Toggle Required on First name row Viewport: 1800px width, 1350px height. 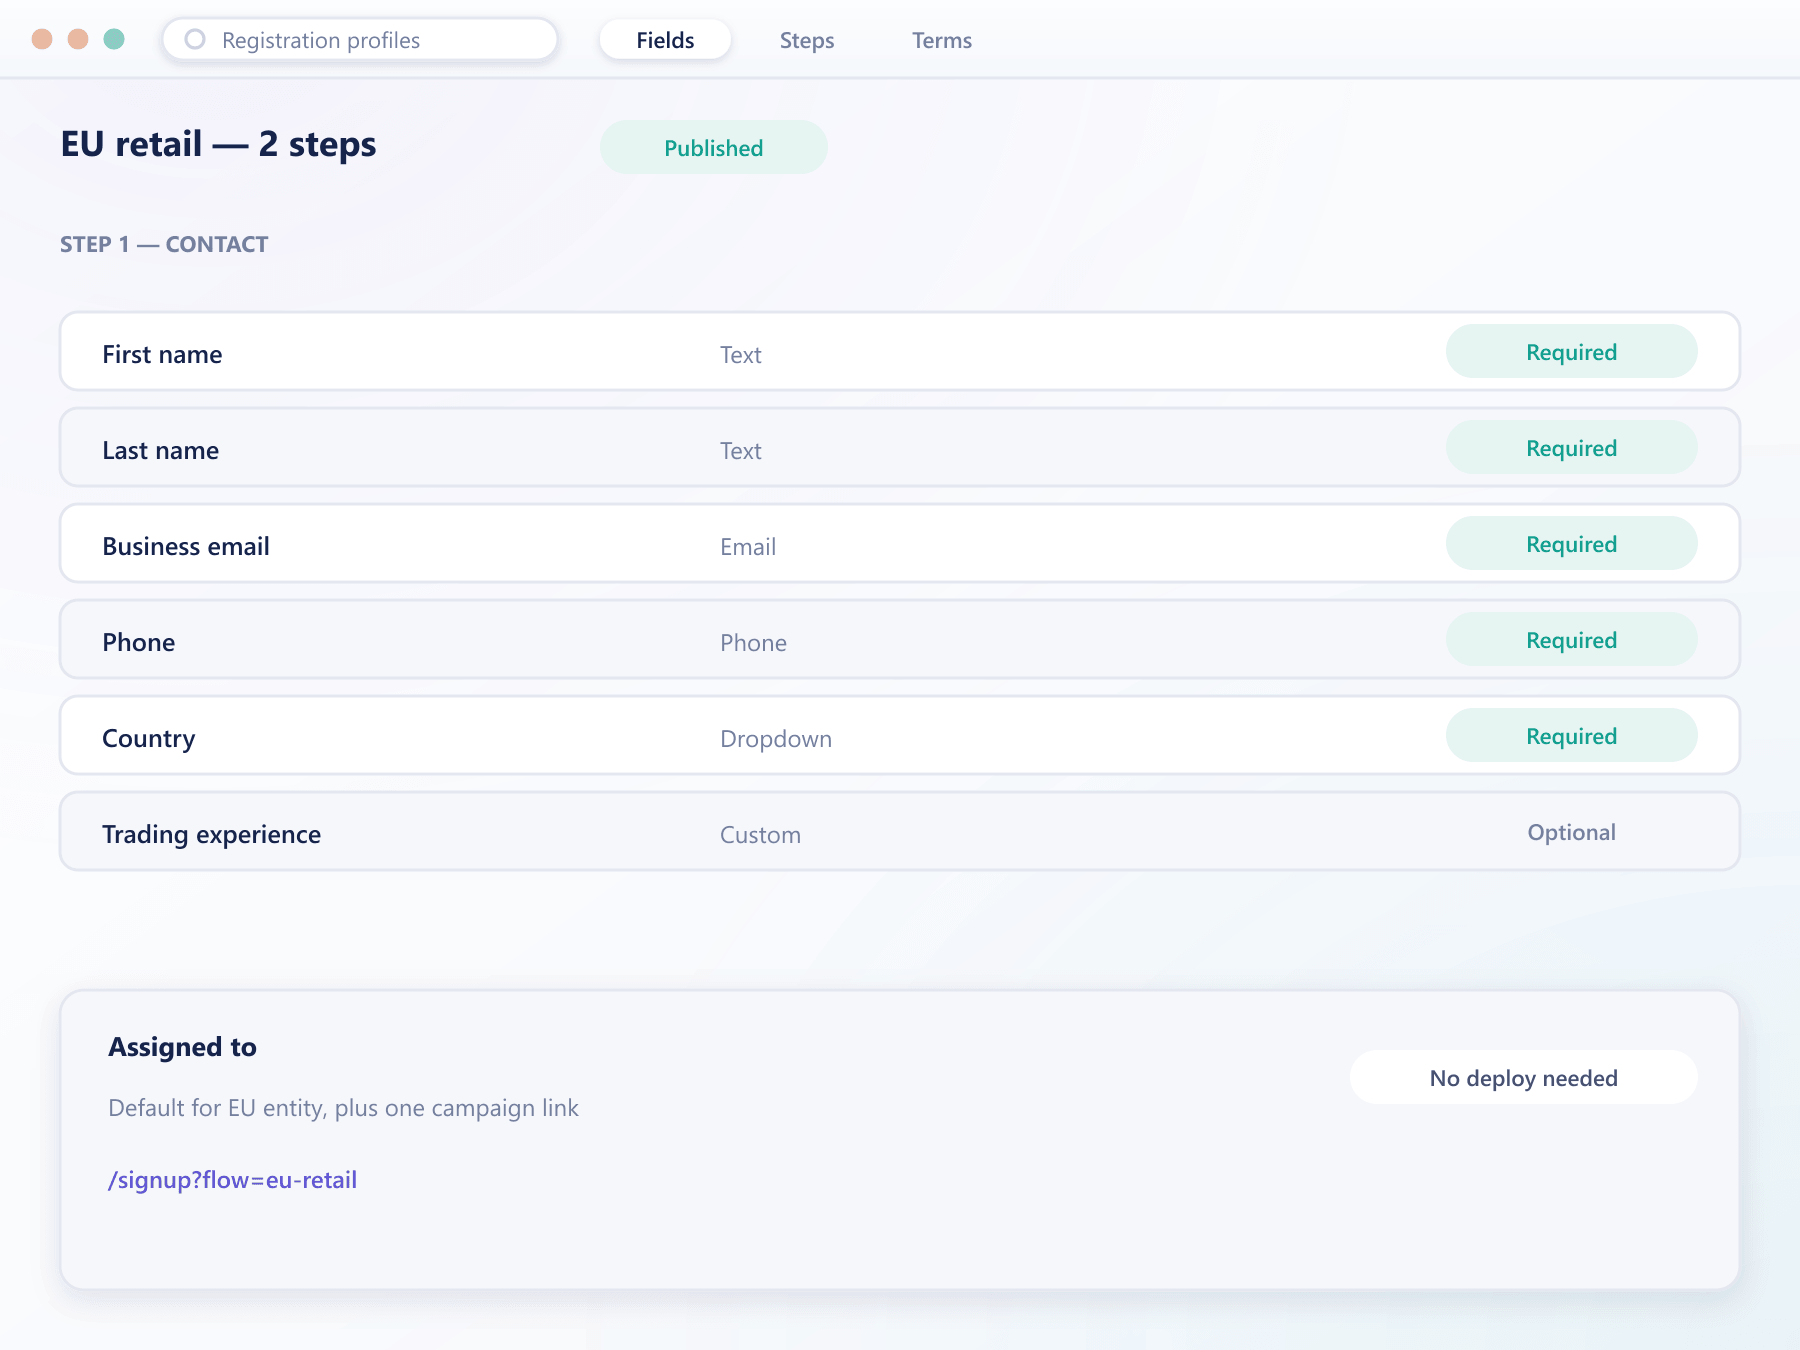pos(1571,351)
